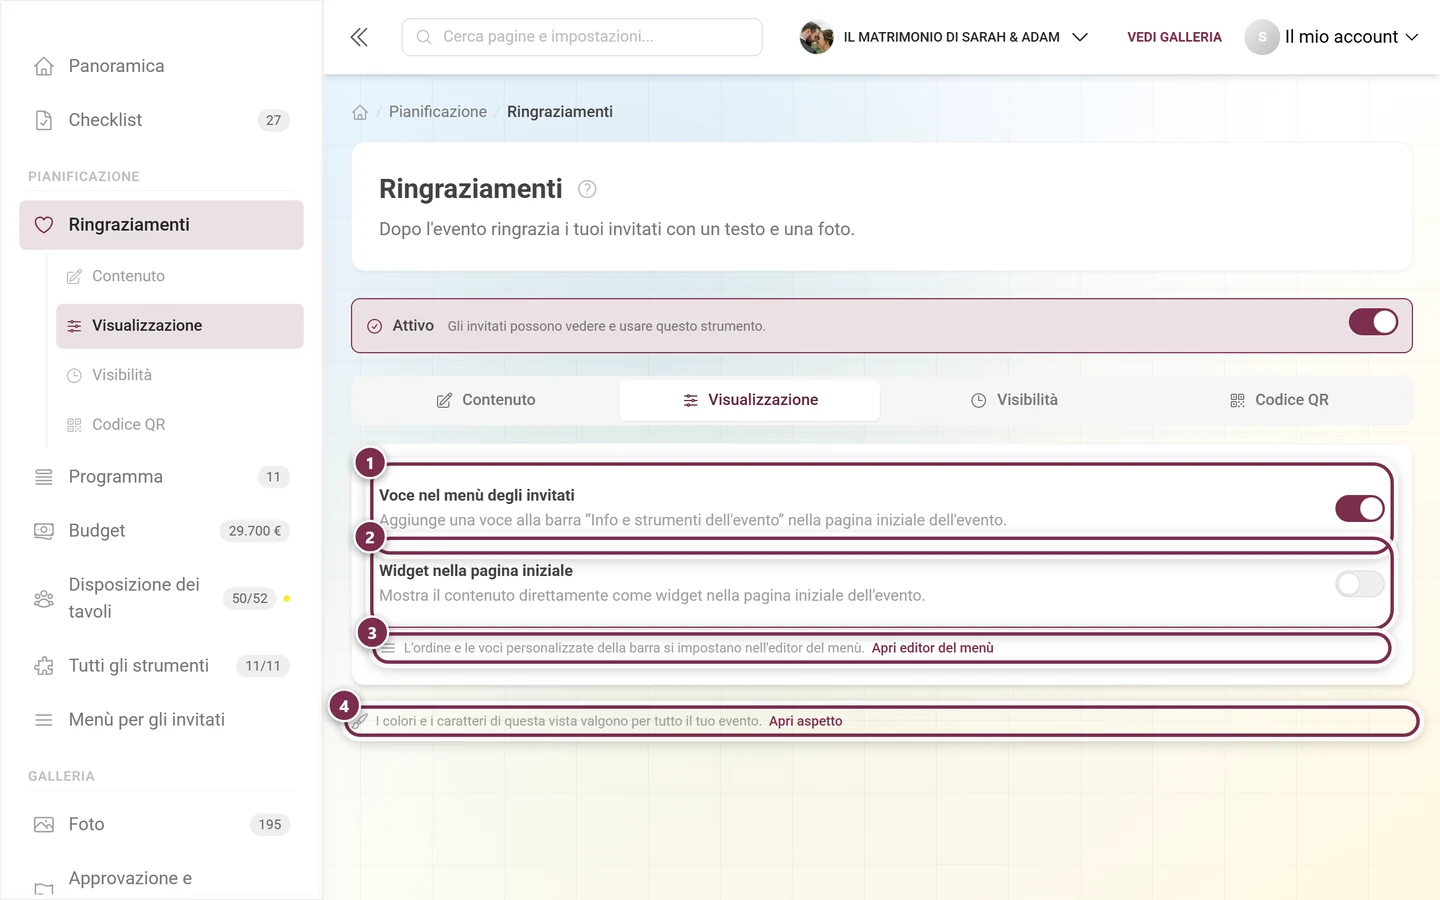The image size is (1440, 900).
Task: Click the Vedi Galleria link
Action: (x=1174, y=37)
